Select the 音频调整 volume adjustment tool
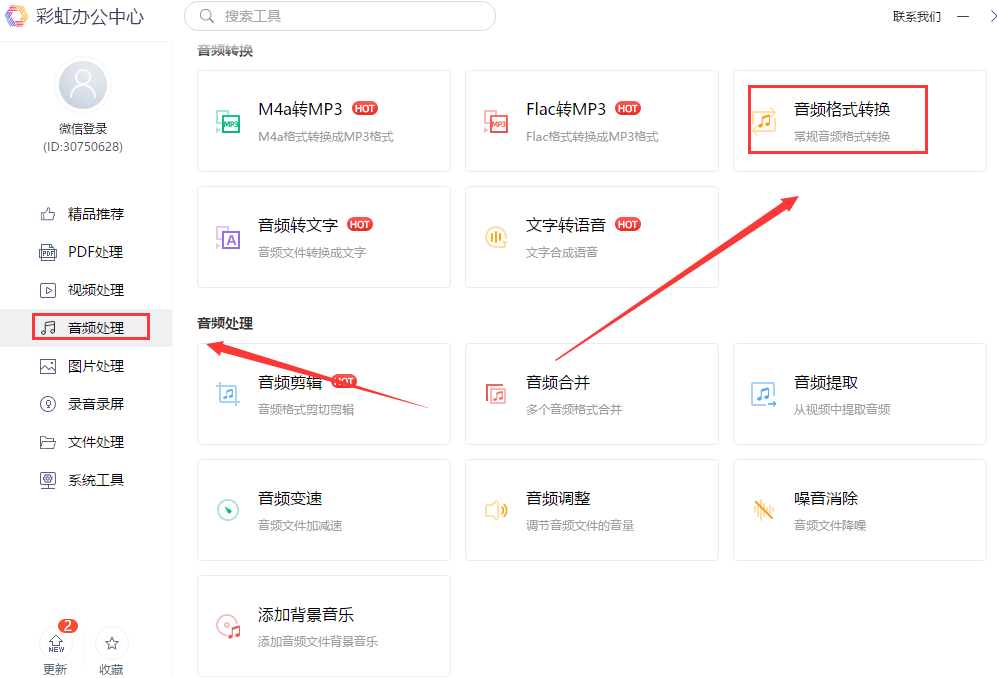This screenshot has width=997, height=678. (x=591, y=510)
